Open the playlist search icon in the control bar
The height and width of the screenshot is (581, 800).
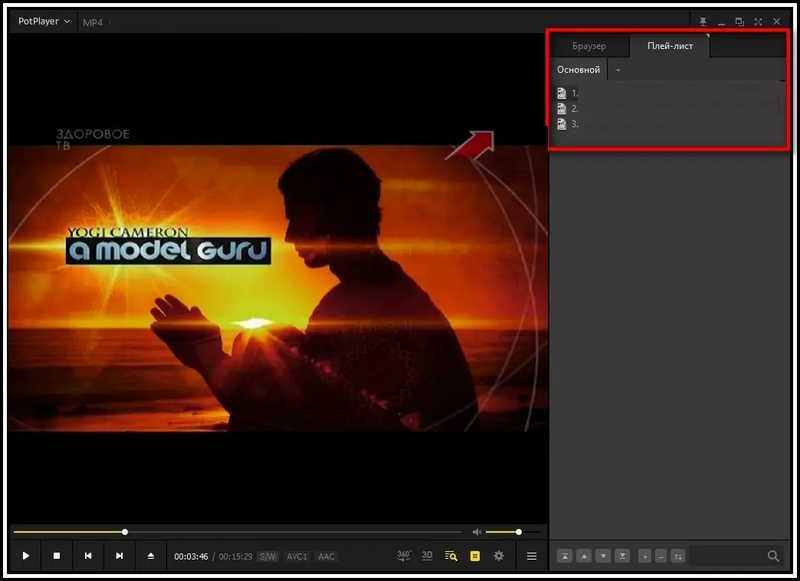tap(451, 556)
